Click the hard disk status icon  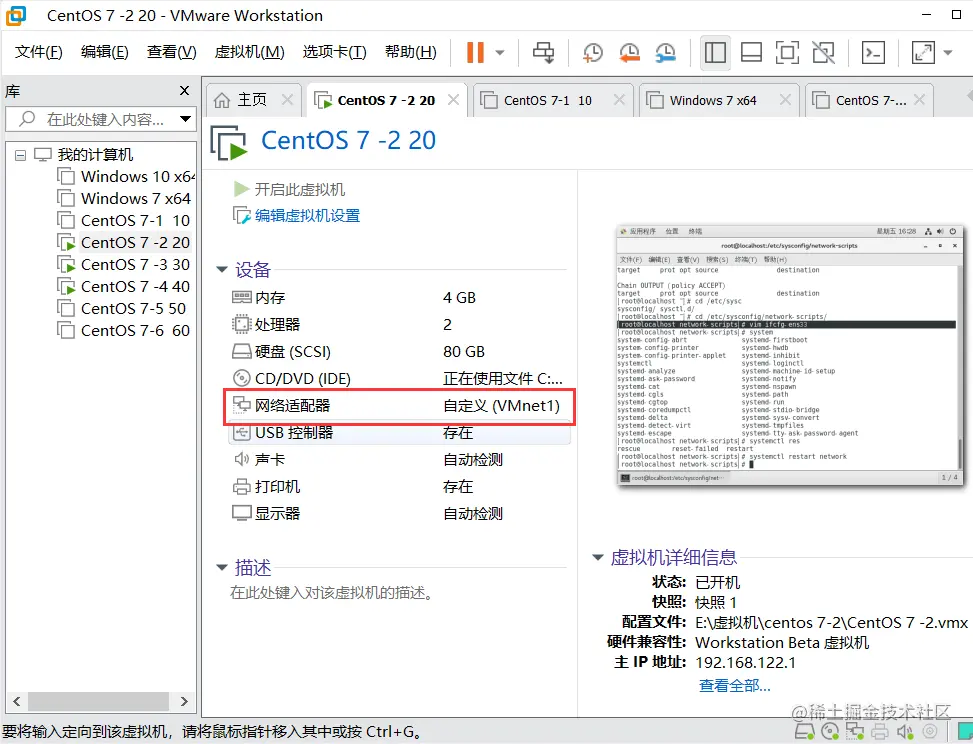pyautogui.click(x=802, y=731)
